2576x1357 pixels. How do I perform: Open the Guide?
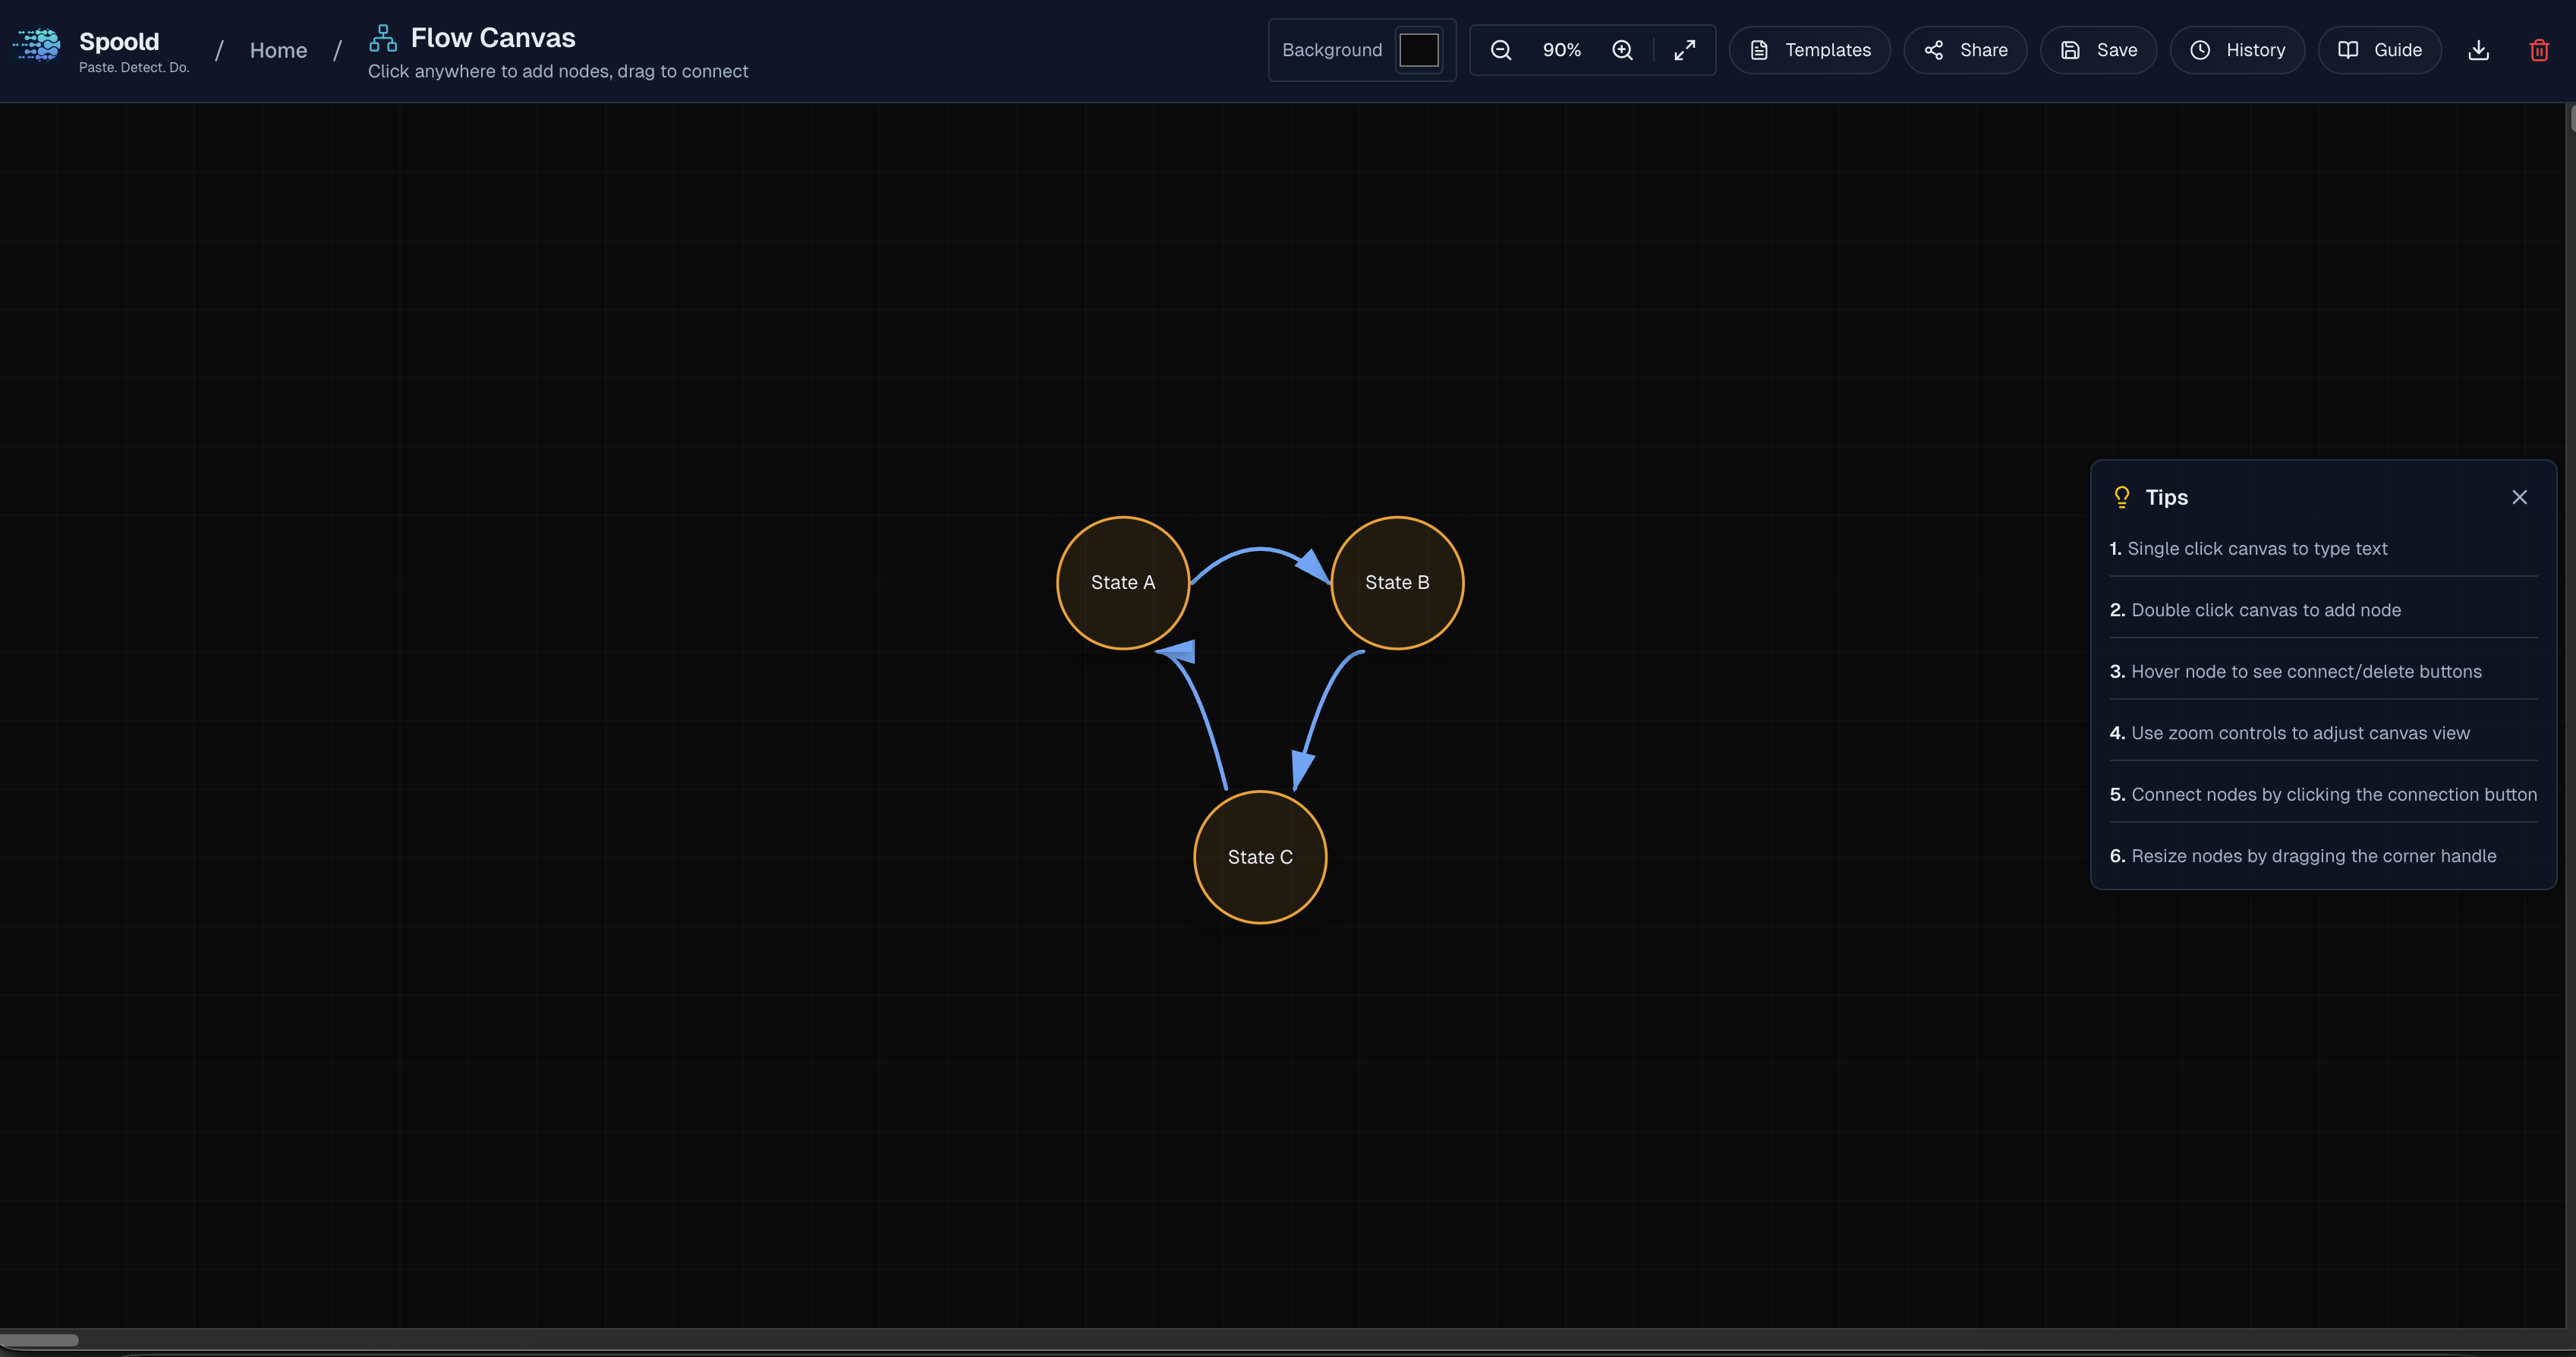point(2379,50)
